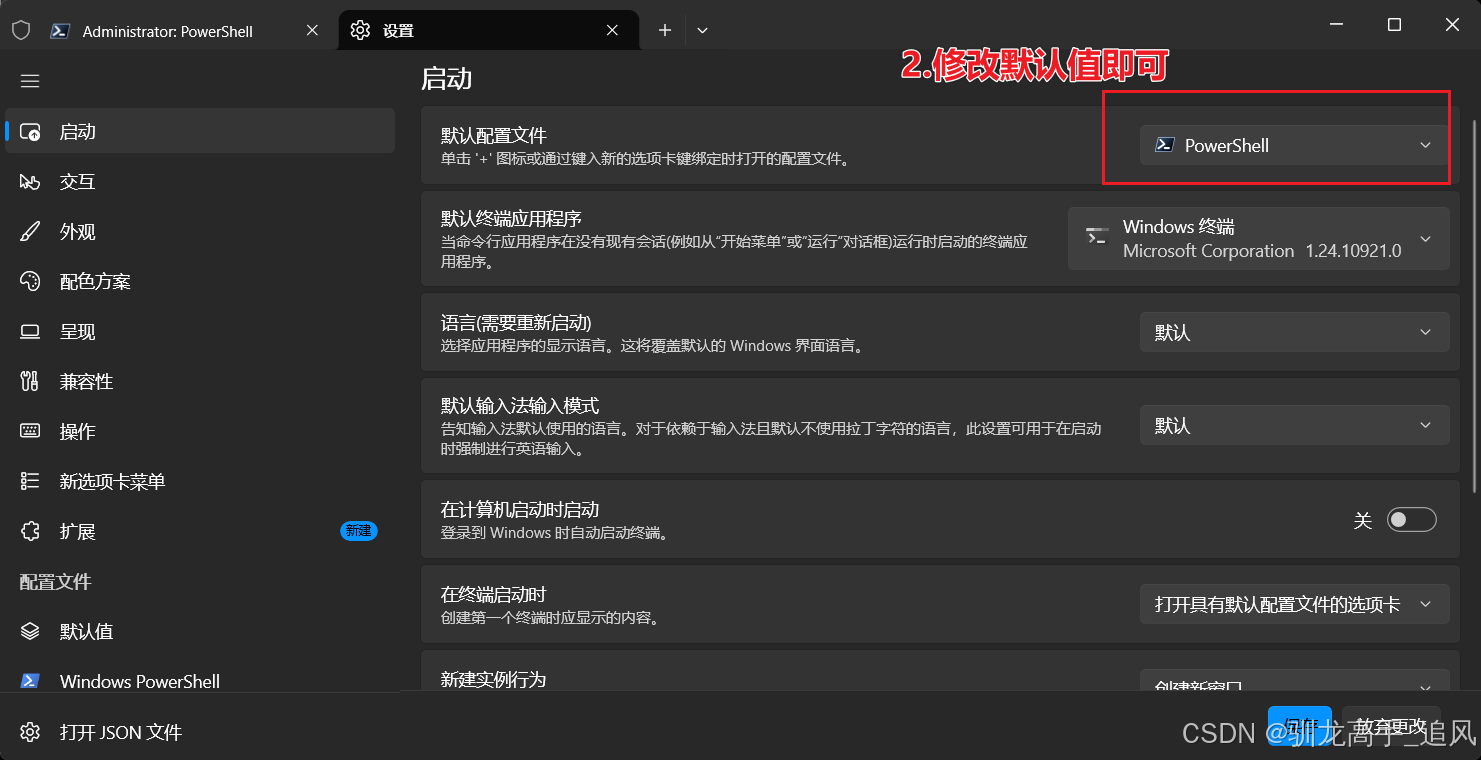Open the 新建实例行为 dropdown
1481x760 pixels.
pyautogui.click(x=1294, y=682)
